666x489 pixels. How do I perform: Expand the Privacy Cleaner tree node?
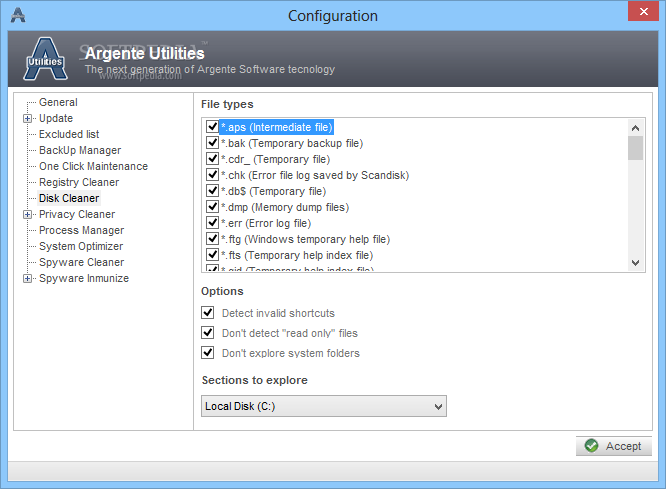(27, 215)
